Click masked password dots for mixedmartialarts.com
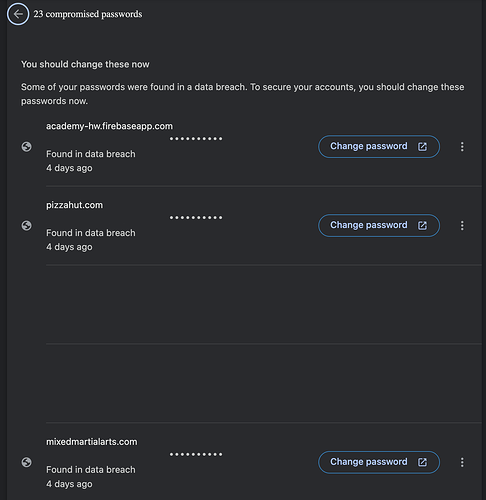Viewport: 486px width, 500px height. tap(196, 454)
